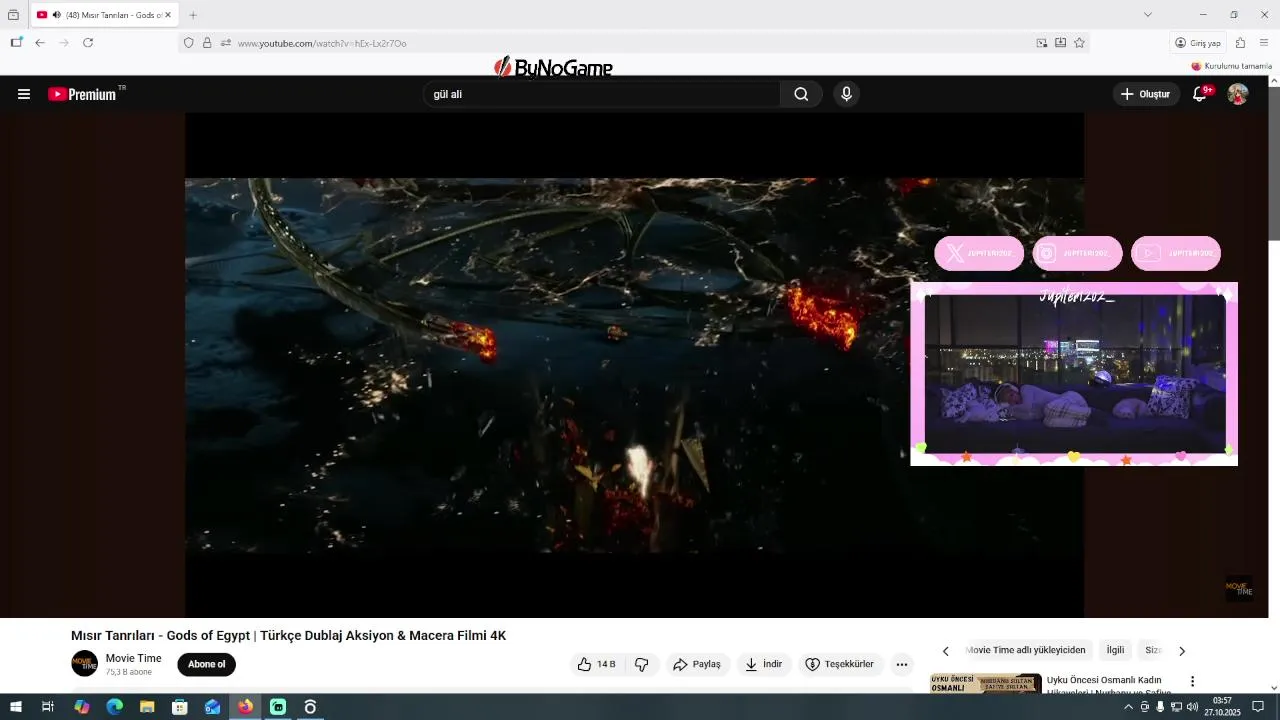Open Microsoft Store from taskbar
1280x720 pixels.
click(180, 707)
